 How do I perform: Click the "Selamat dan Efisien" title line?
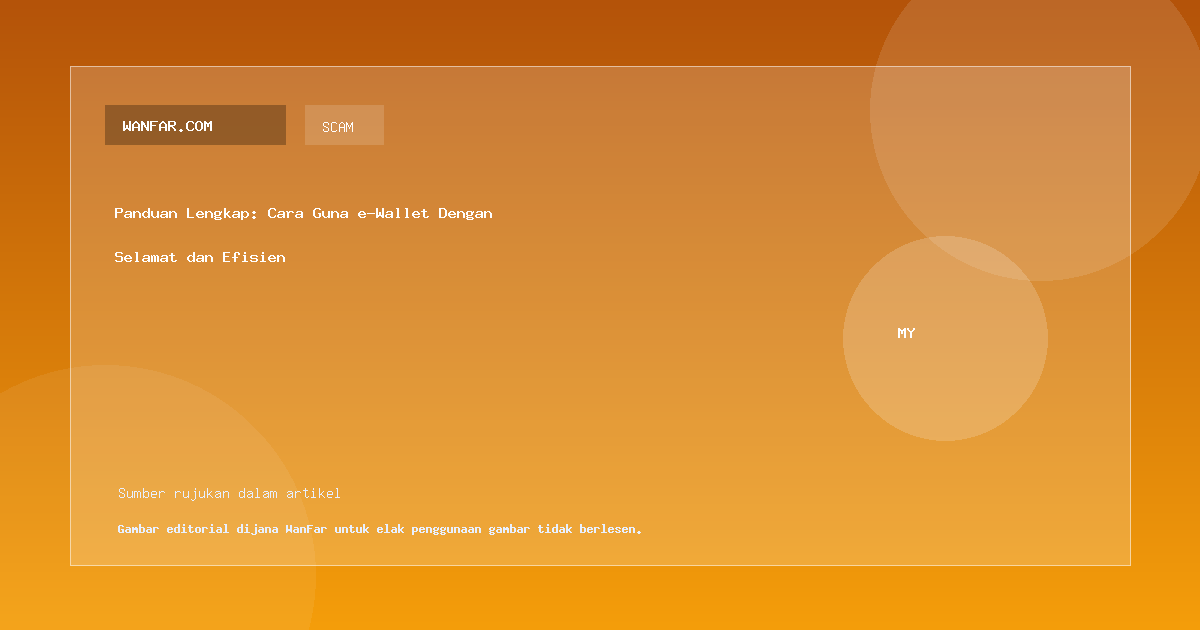coord(200,257)
